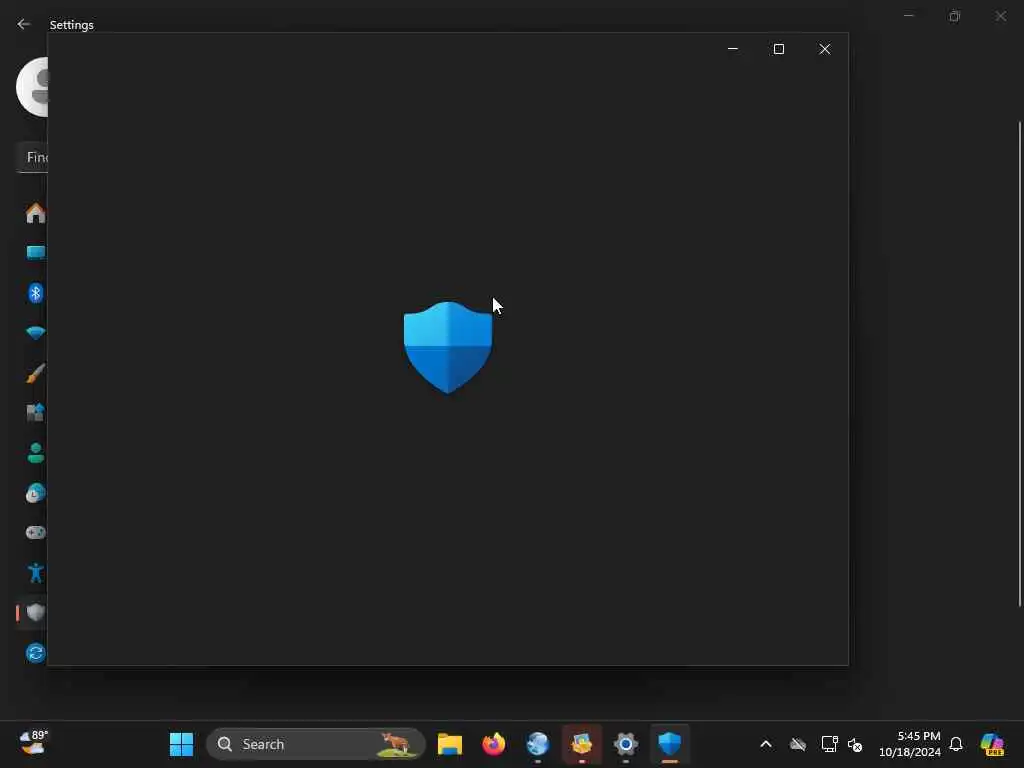Open the weather widget showing 89°
The image size is (1024, 768).
coord(33,743)
